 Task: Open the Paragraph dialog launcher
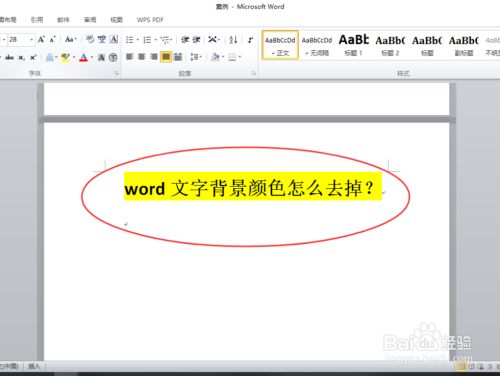click(x=254, y=73)
